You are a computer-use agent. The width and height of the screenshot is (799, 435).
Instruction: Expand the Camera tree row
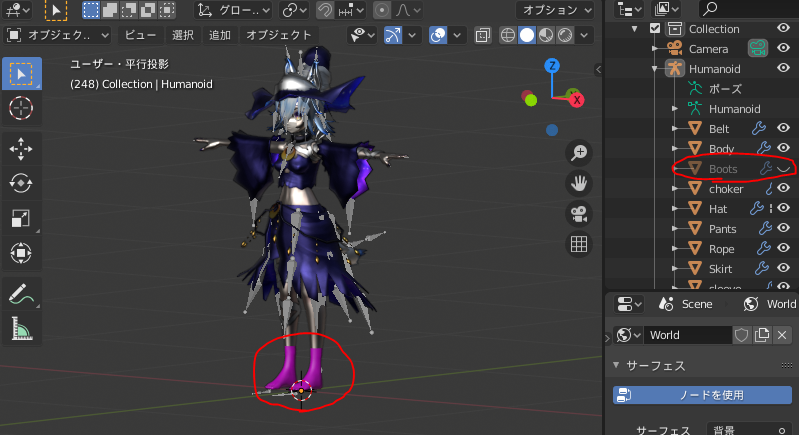click(655, 49)
